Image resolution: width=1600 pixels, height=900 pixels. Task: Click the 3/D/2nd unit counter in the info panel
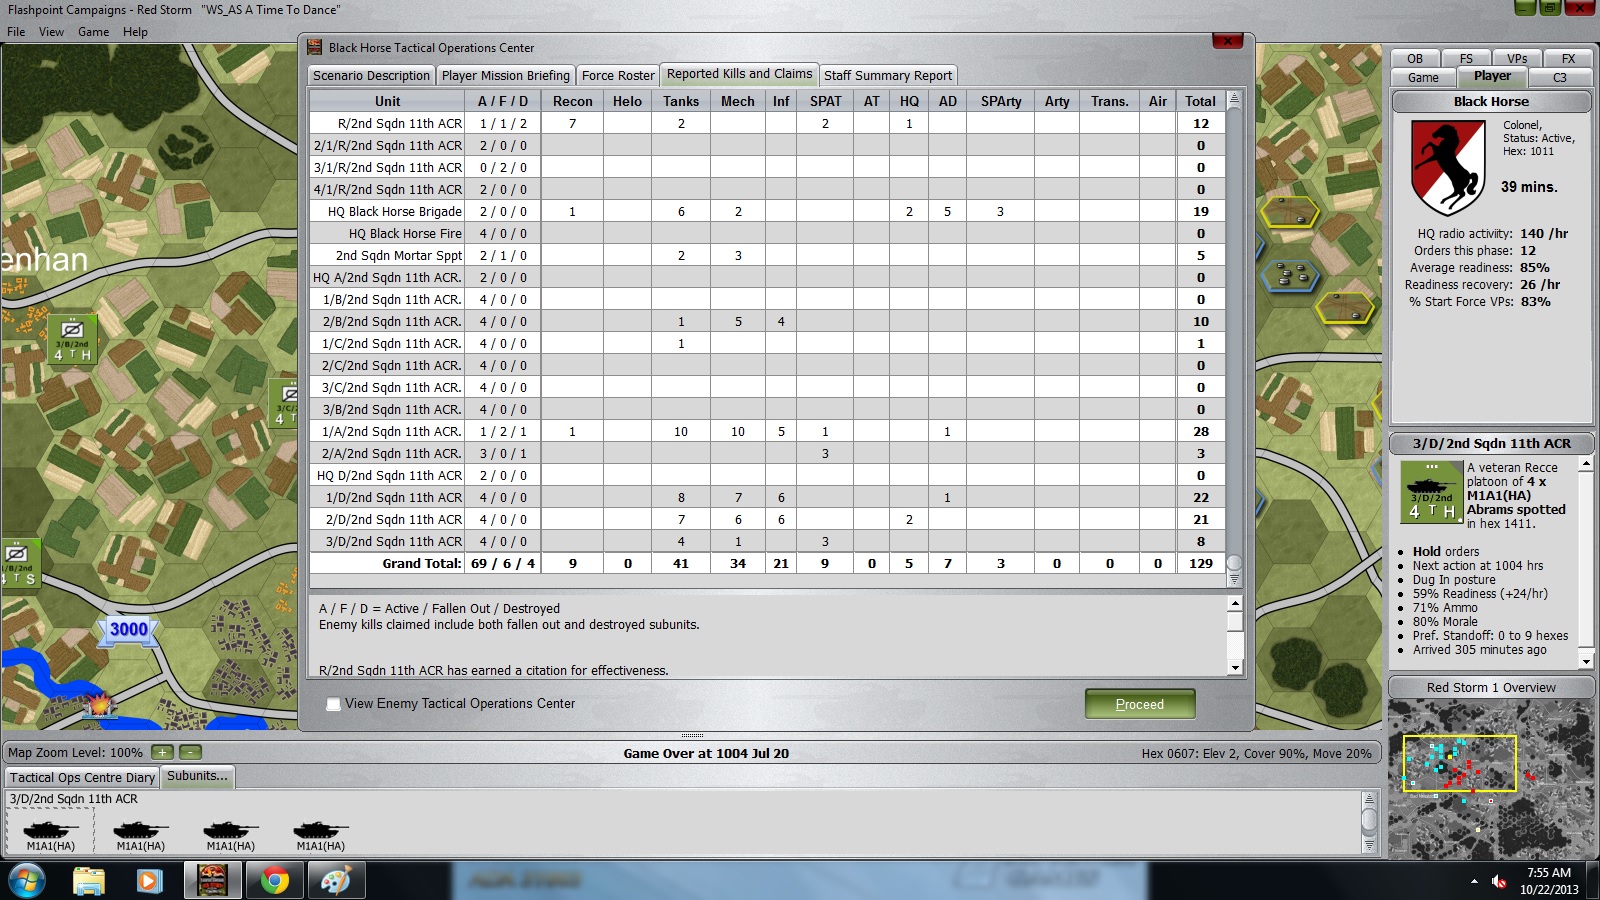click(1432, 492)
